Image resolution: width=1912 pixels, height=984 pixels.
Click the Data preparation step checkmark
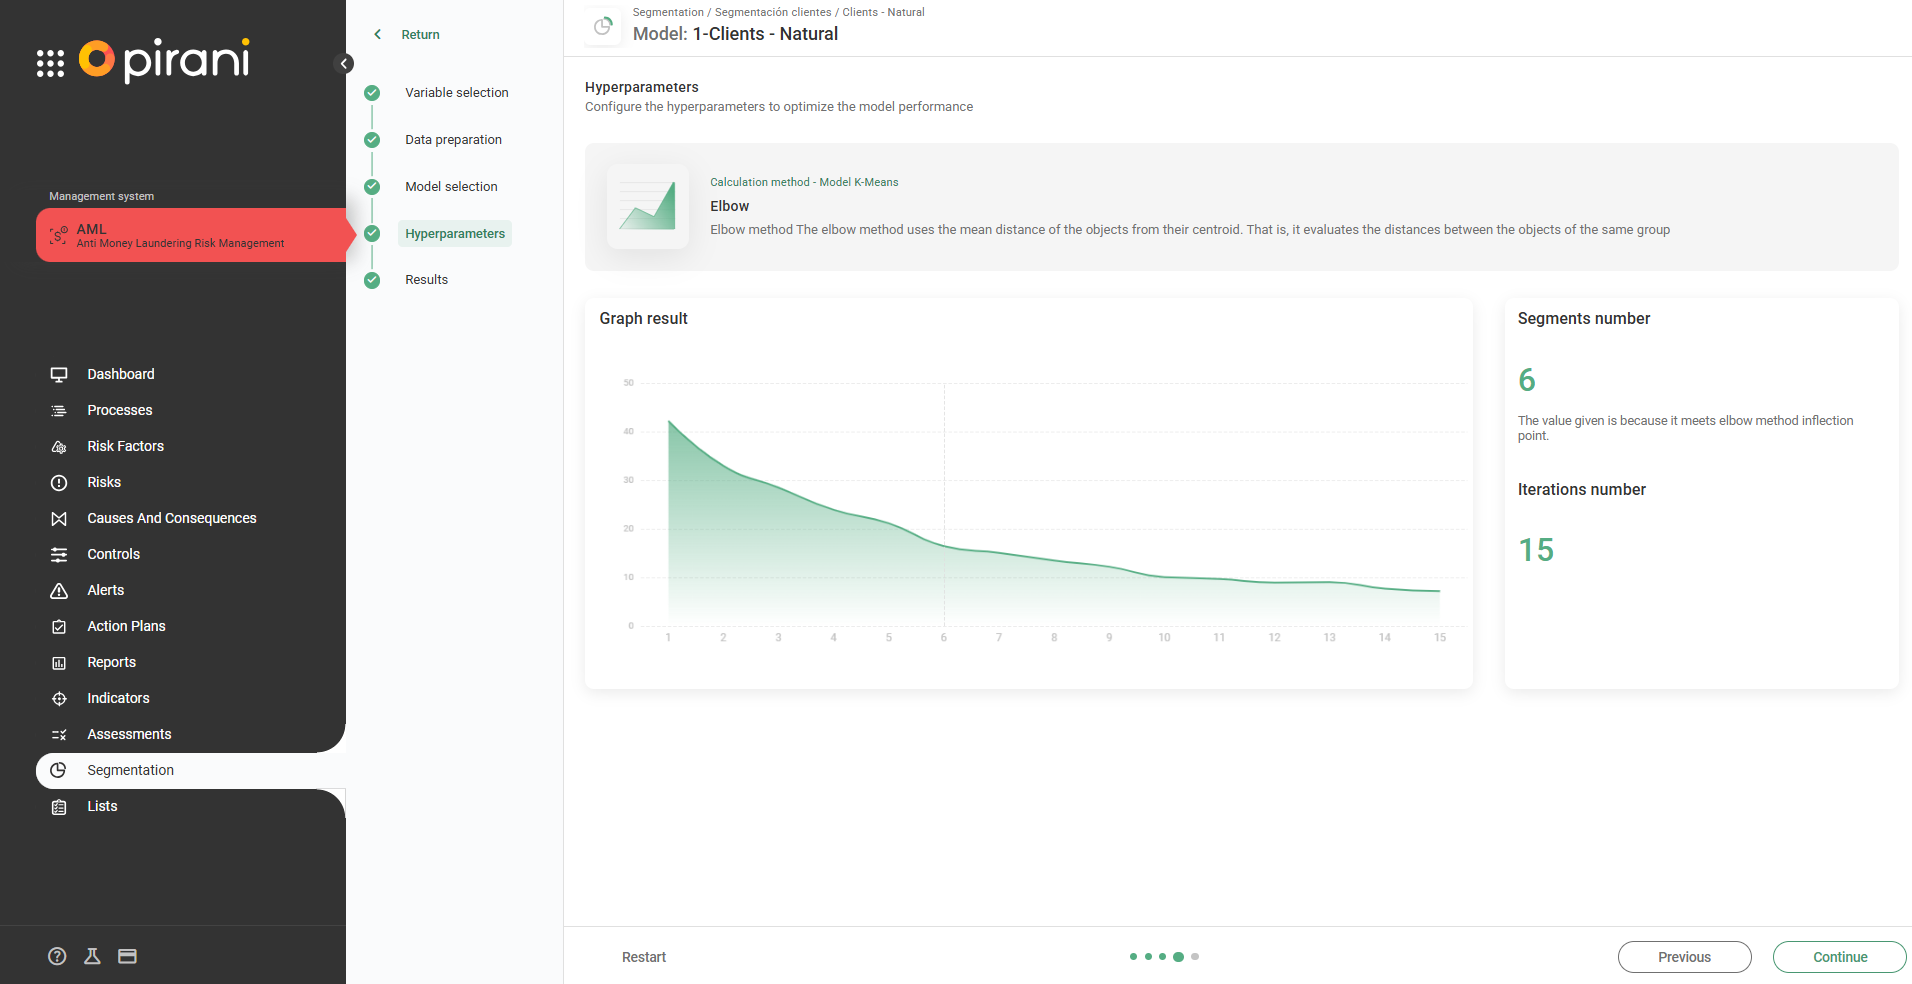[372, 140]
